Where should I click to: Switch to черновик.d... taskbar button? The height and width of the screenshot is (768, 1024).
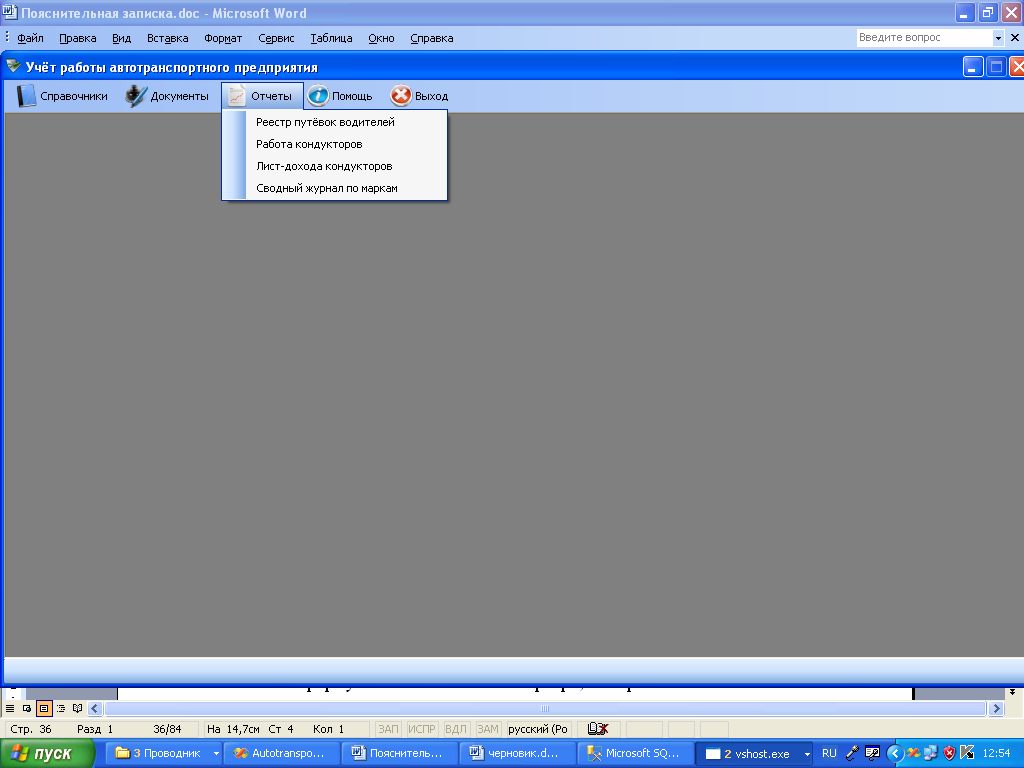pos(517,753)
